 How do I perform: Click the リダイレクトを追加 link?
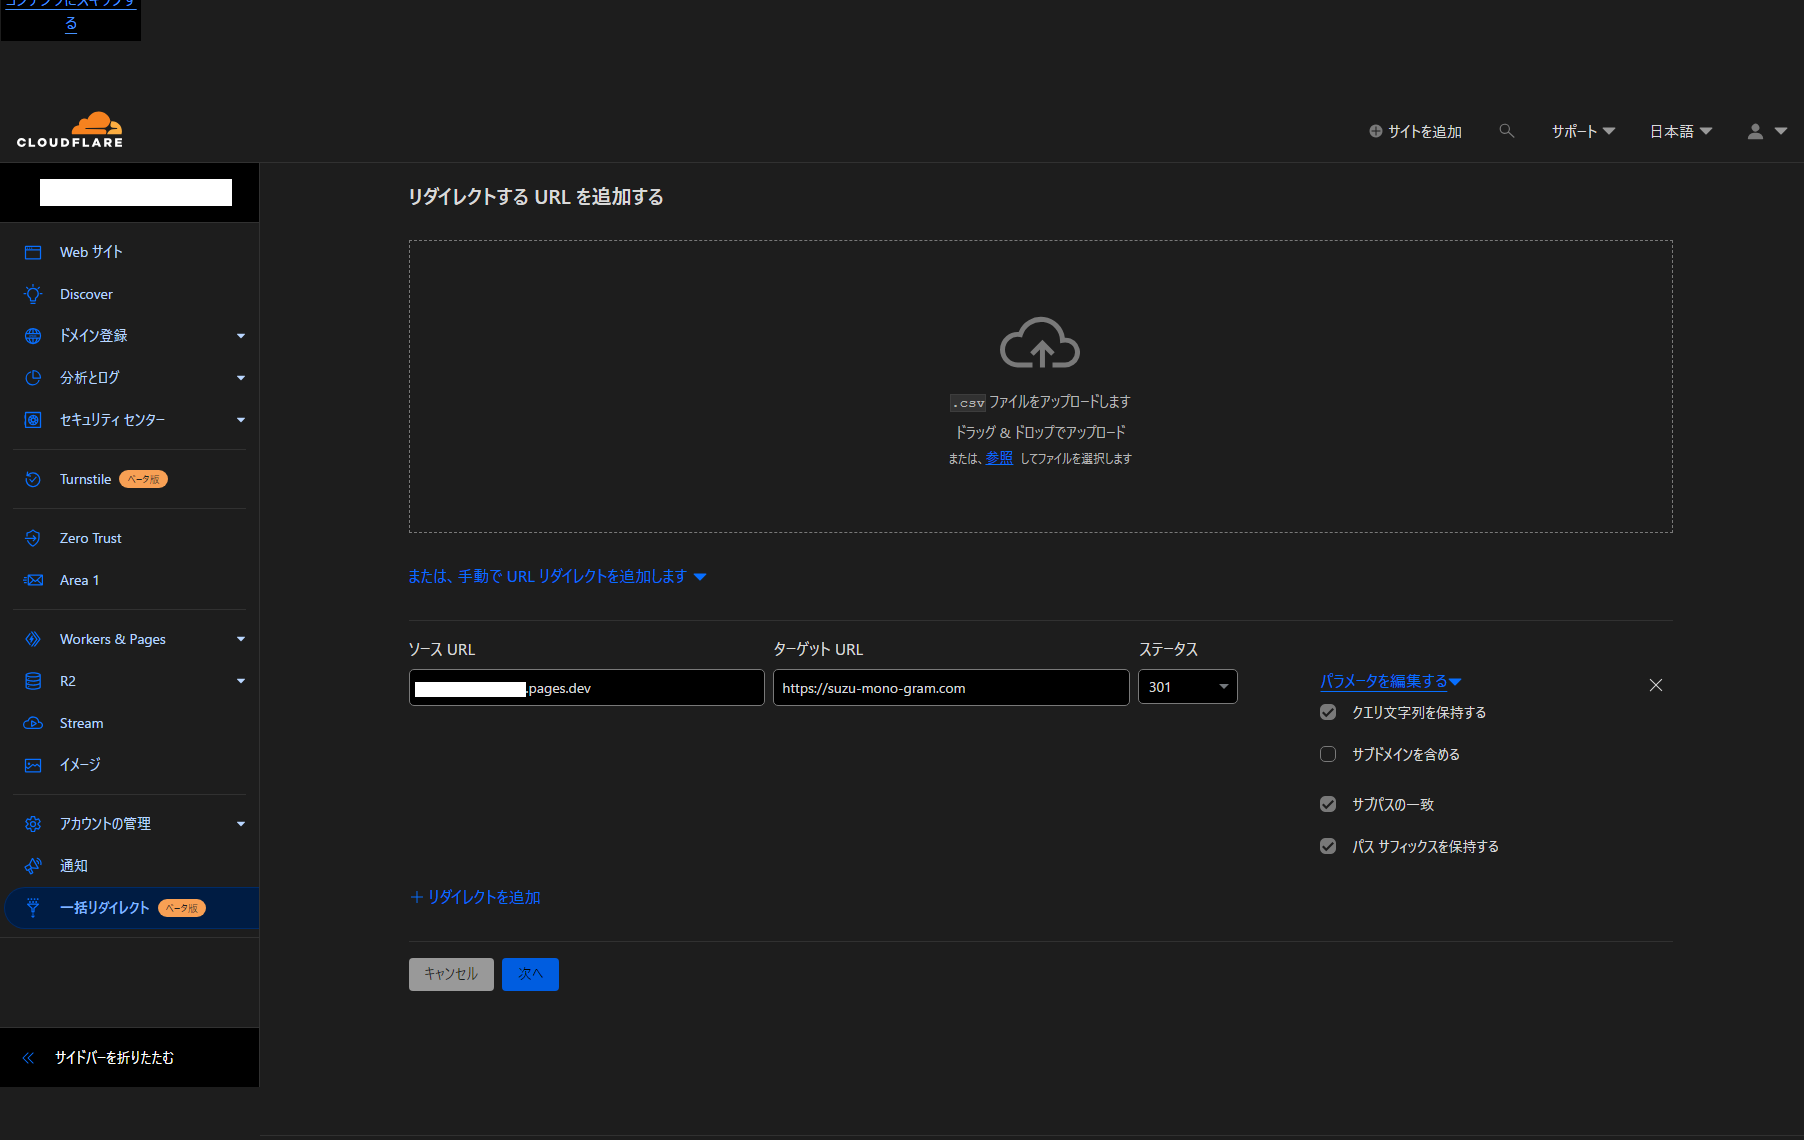point(476,897)
